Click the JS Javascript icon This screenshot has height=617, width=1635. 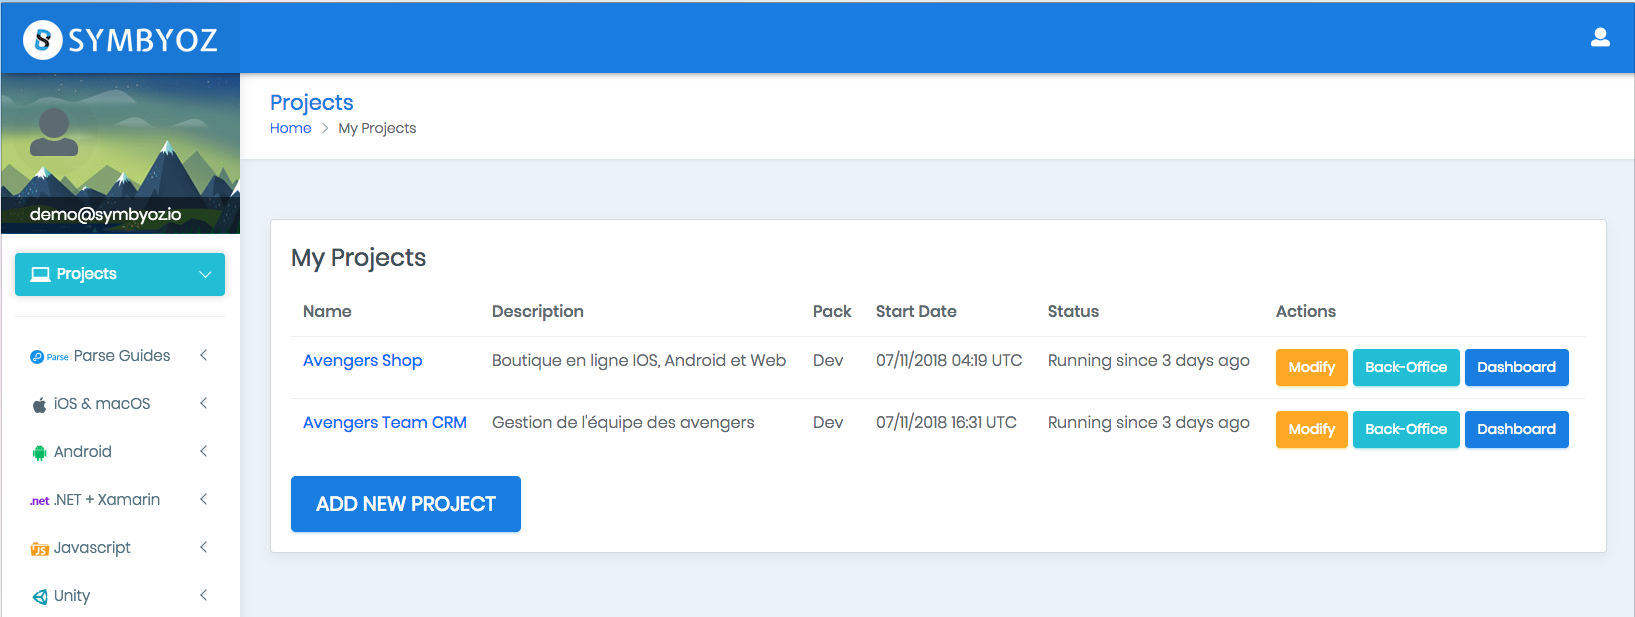[x=39, y=549]
